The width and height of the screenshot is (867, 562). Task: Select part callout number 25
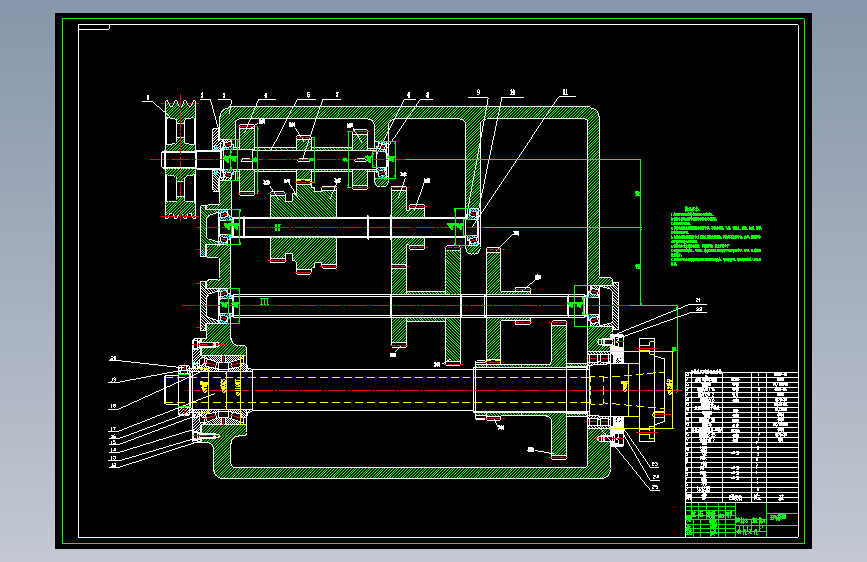point(655,488)
